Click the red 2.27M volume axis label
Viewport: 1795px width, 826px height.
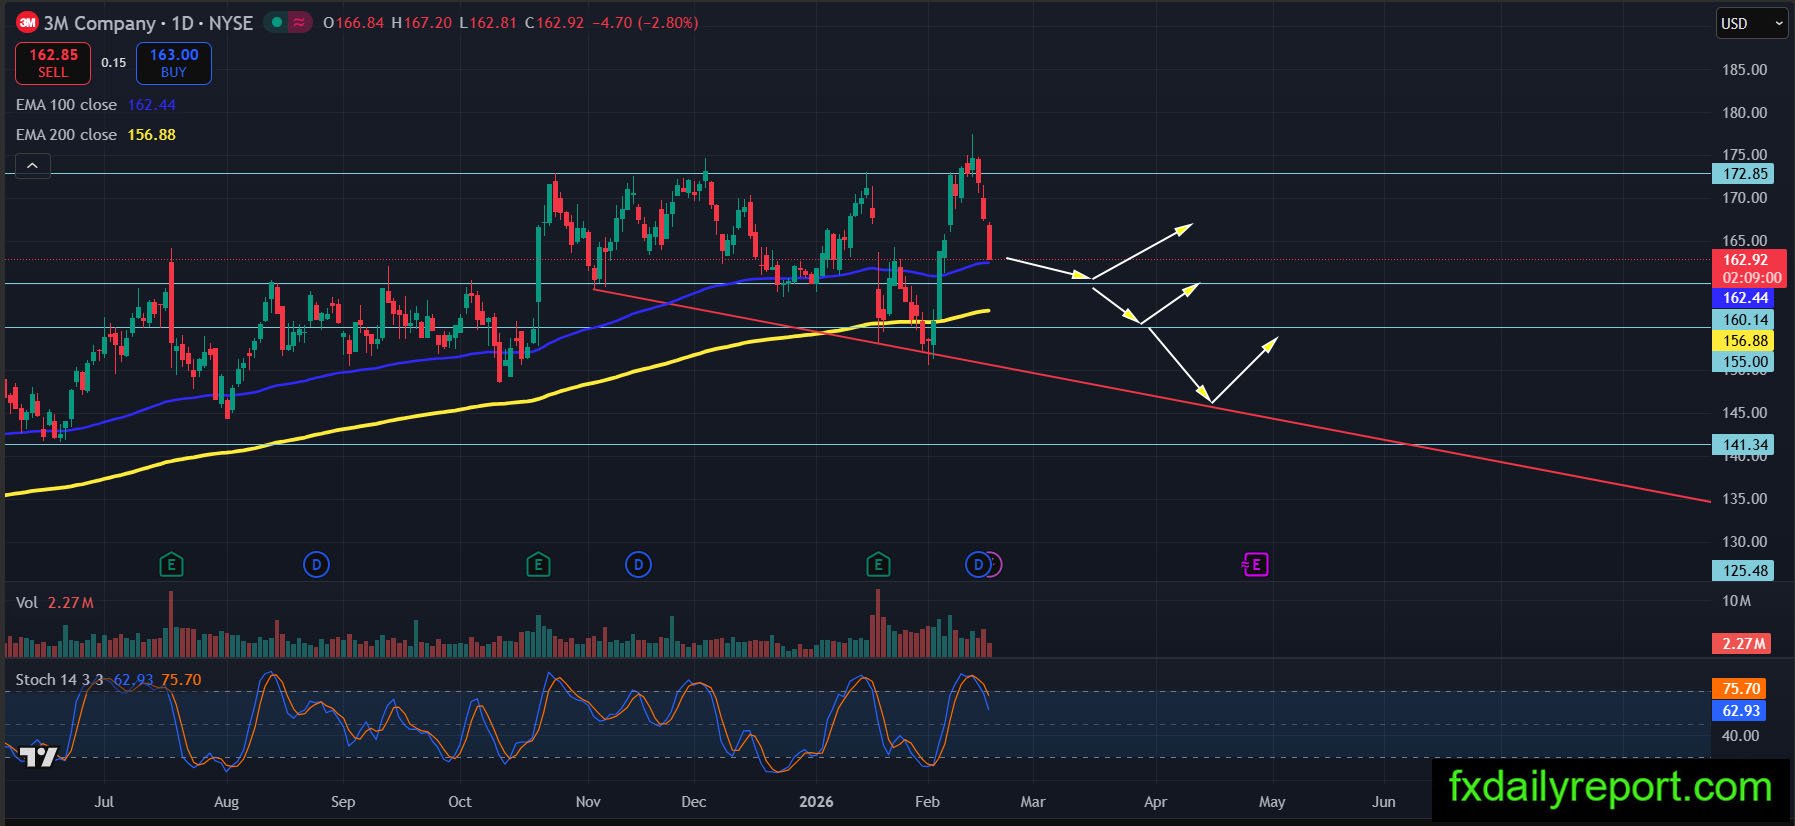pos(1743,644)
